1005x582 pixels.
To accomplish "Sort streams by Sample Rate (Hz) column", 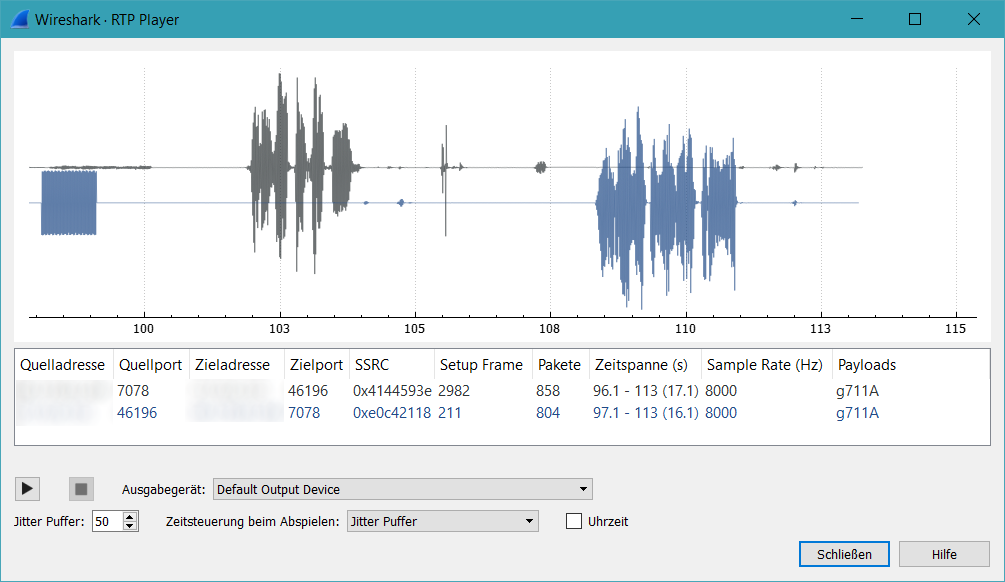I will pos(767,365).
